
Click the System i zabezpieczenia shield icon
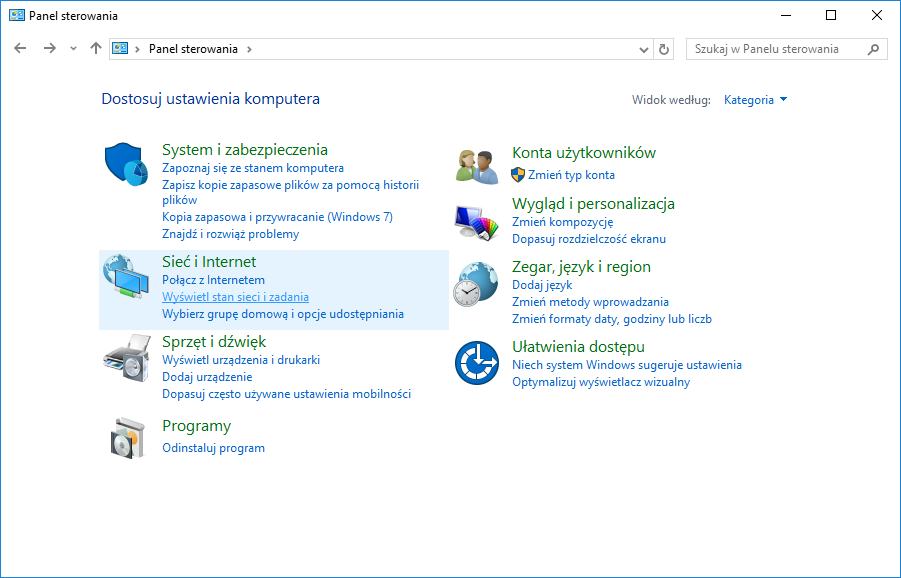(x=125, y=163)
